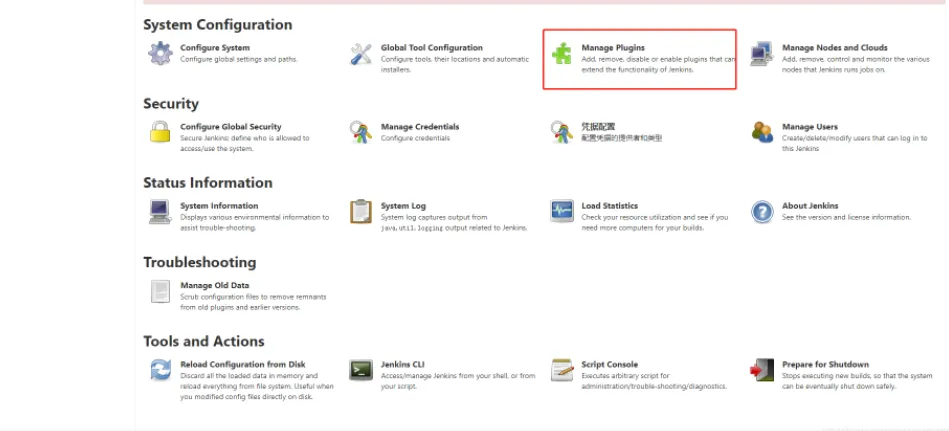Click the 'Discard all the loaded data in memory' description

pyautogui.click(x=257, y=386)
